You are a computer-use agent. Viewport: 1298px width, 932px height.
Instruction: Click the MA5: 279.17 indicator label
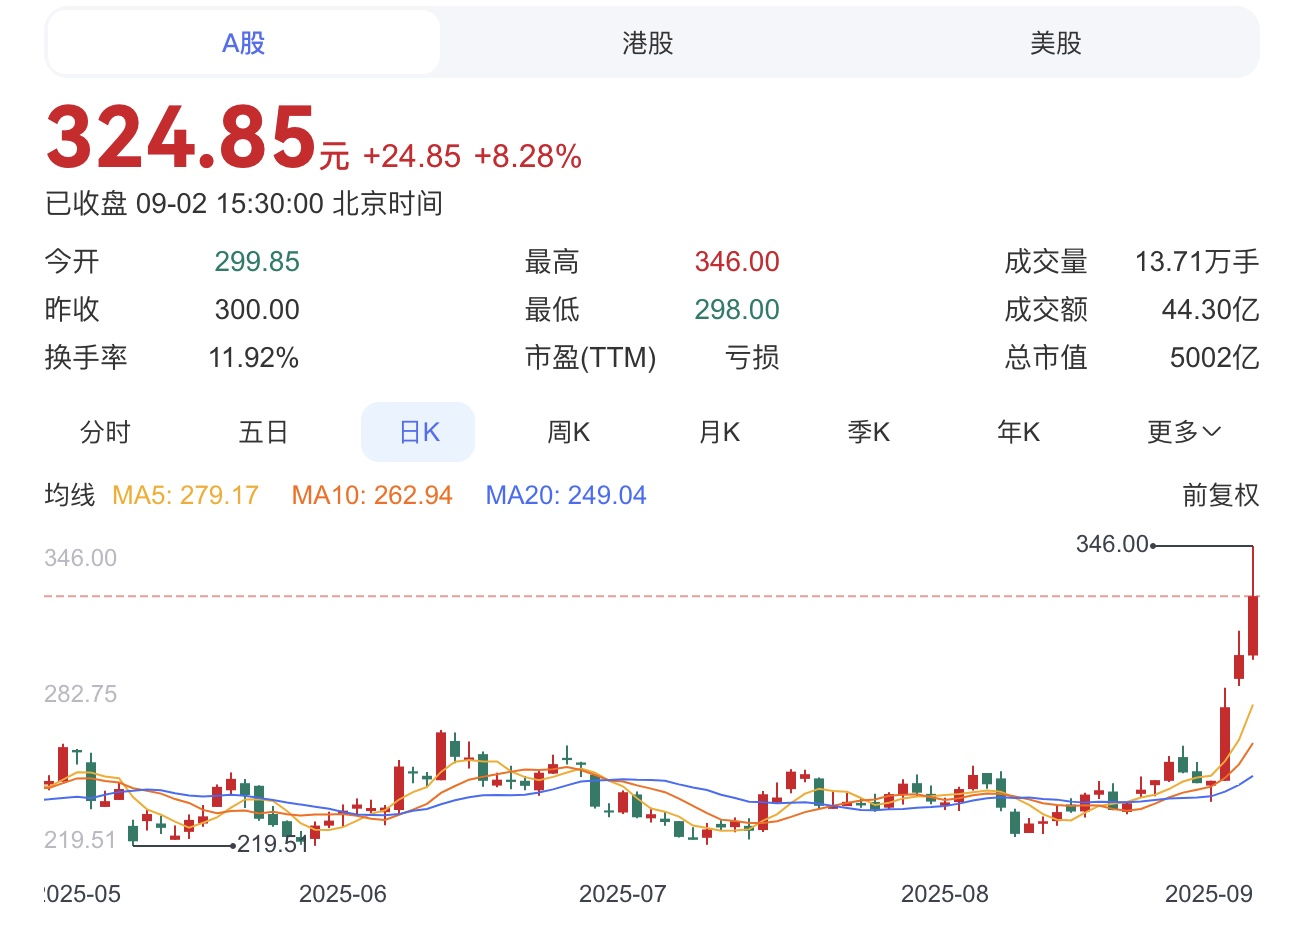pos(185,495)
